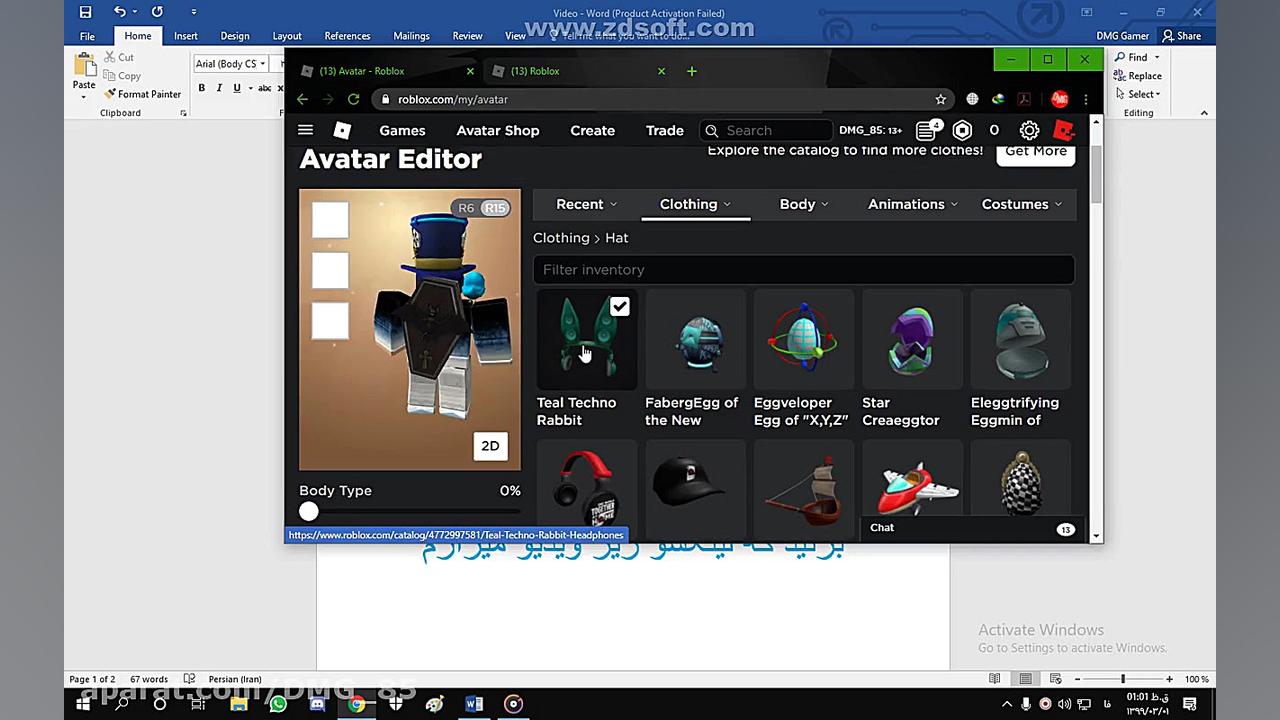1280x720 pixels.
Task: Select the FabergEgg of the New thumbnail
Action: 696,340
